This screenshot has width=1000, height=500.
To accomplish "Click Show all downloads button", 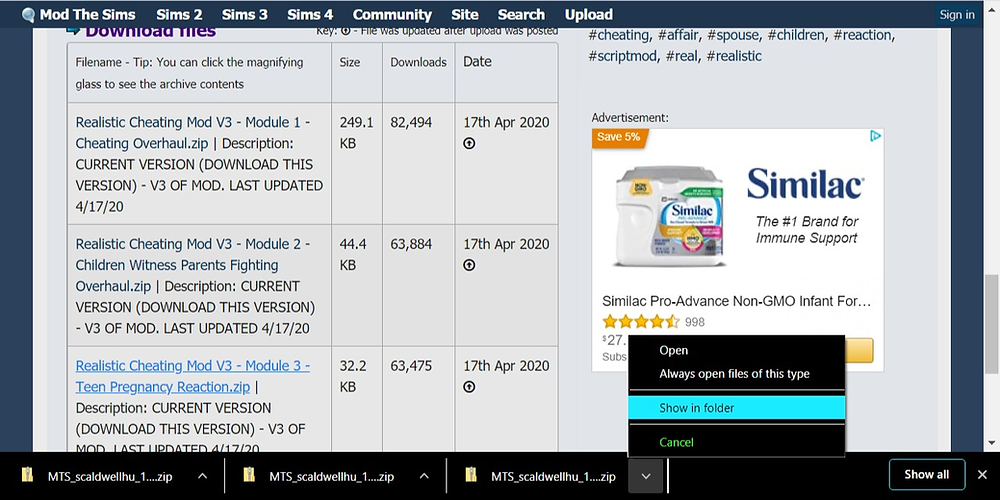I will point(927,474).
